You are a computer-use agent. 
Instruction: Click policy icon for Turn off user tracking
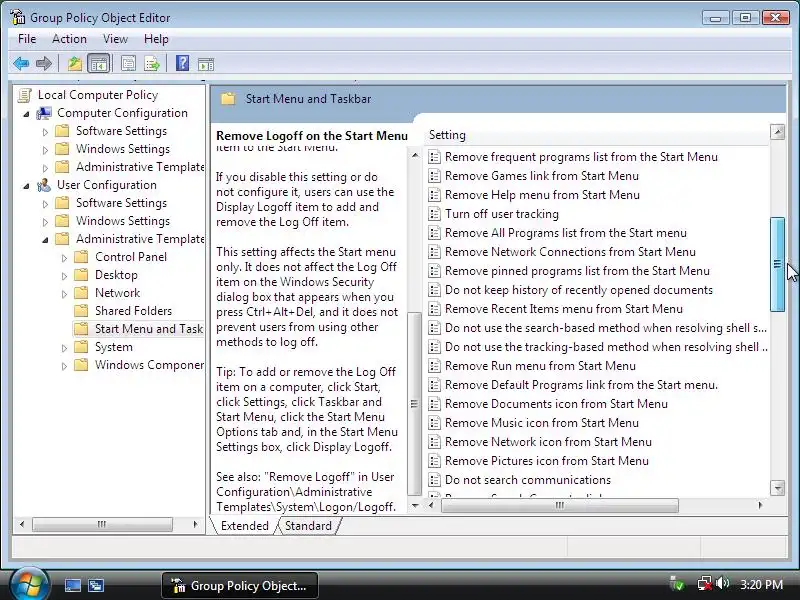click(x=434, y=214)
